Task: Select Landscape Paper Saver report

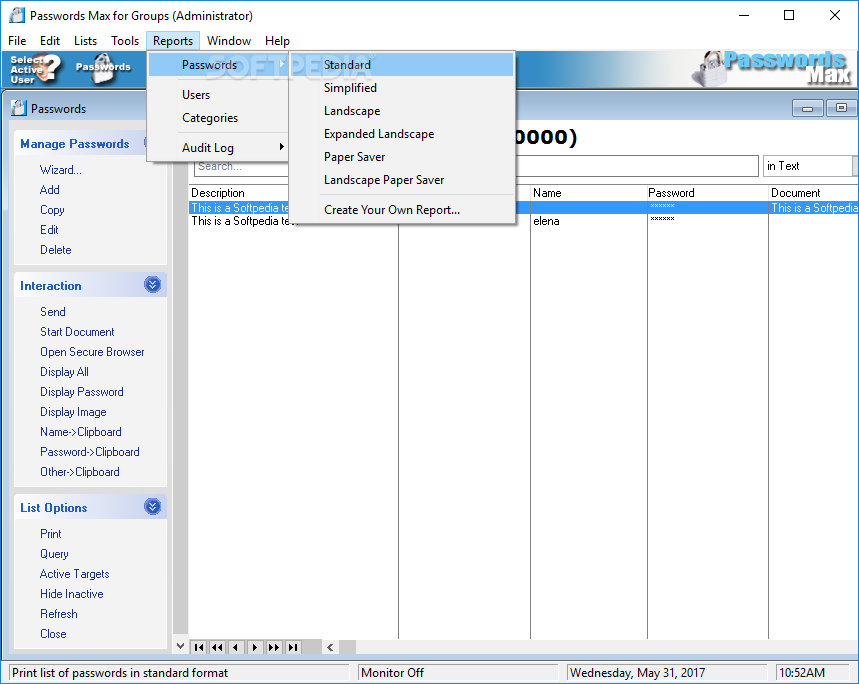Action: [x=402, y=180]
